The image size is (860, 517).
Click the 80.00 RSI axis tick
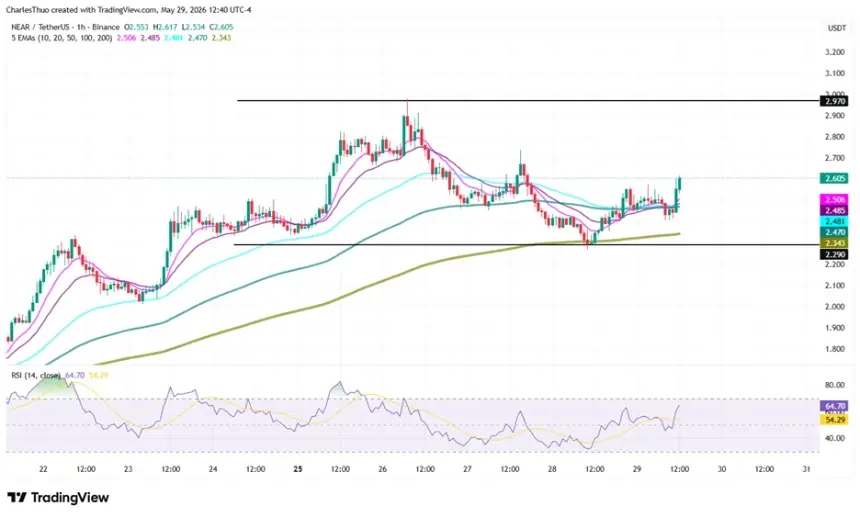[x=835, y=385]
